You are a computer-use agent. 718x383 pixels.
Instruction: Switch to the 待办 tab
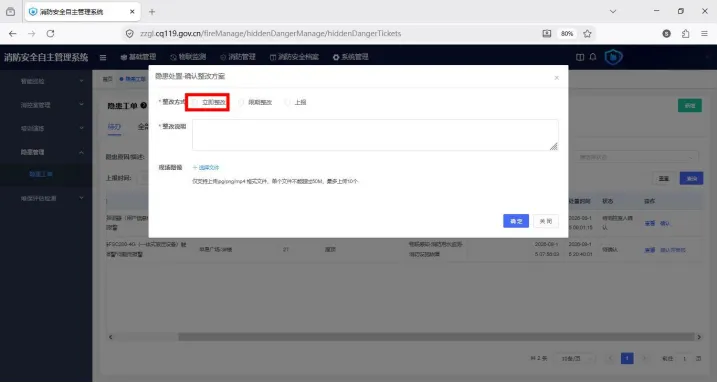point(114,127)
